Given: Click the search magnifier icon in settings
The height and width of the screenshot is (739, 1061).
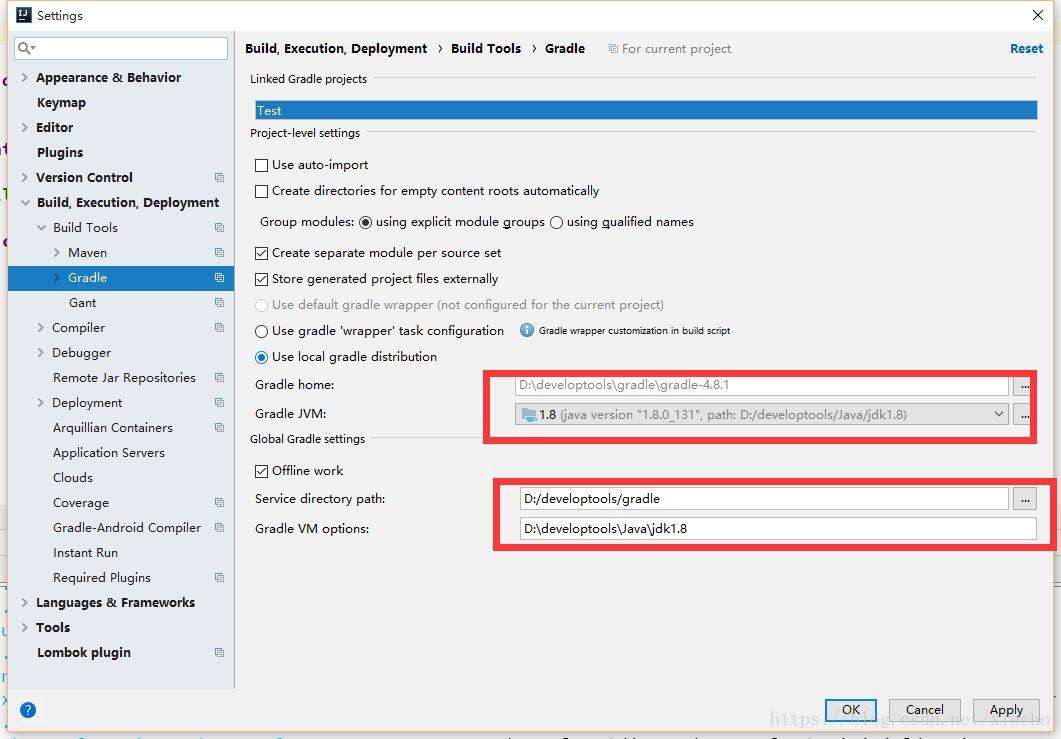Looking at the screenshot, I should (26, 48).
